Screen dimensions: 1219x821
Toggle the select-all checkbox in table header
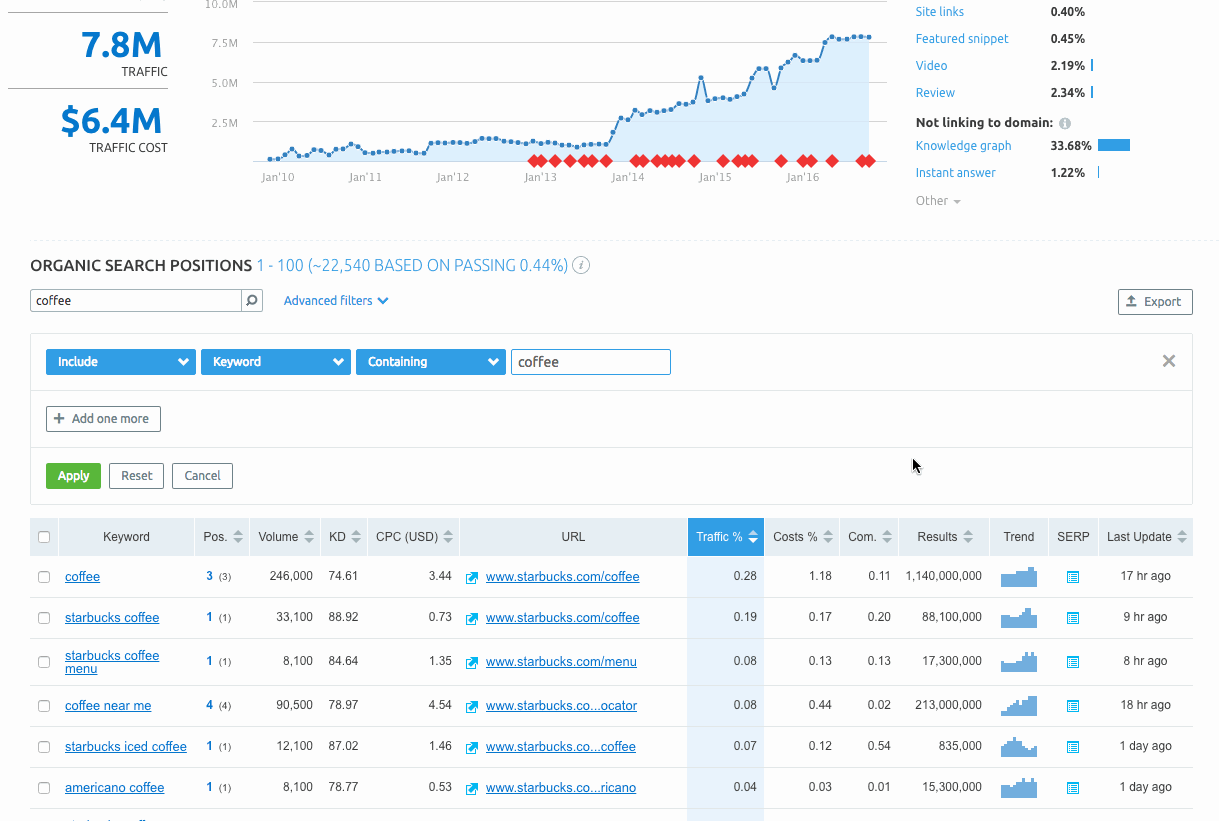(x=44, y=537)
